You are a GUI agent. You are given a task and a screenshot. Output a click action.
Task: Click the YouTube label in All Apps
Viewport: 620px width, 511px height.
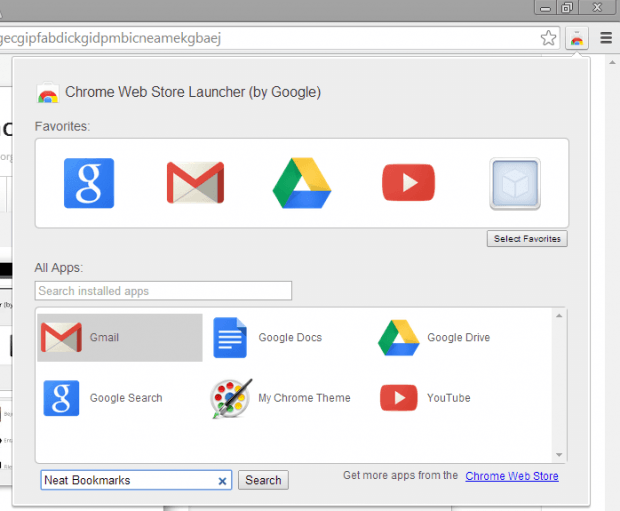pos(448,398)
